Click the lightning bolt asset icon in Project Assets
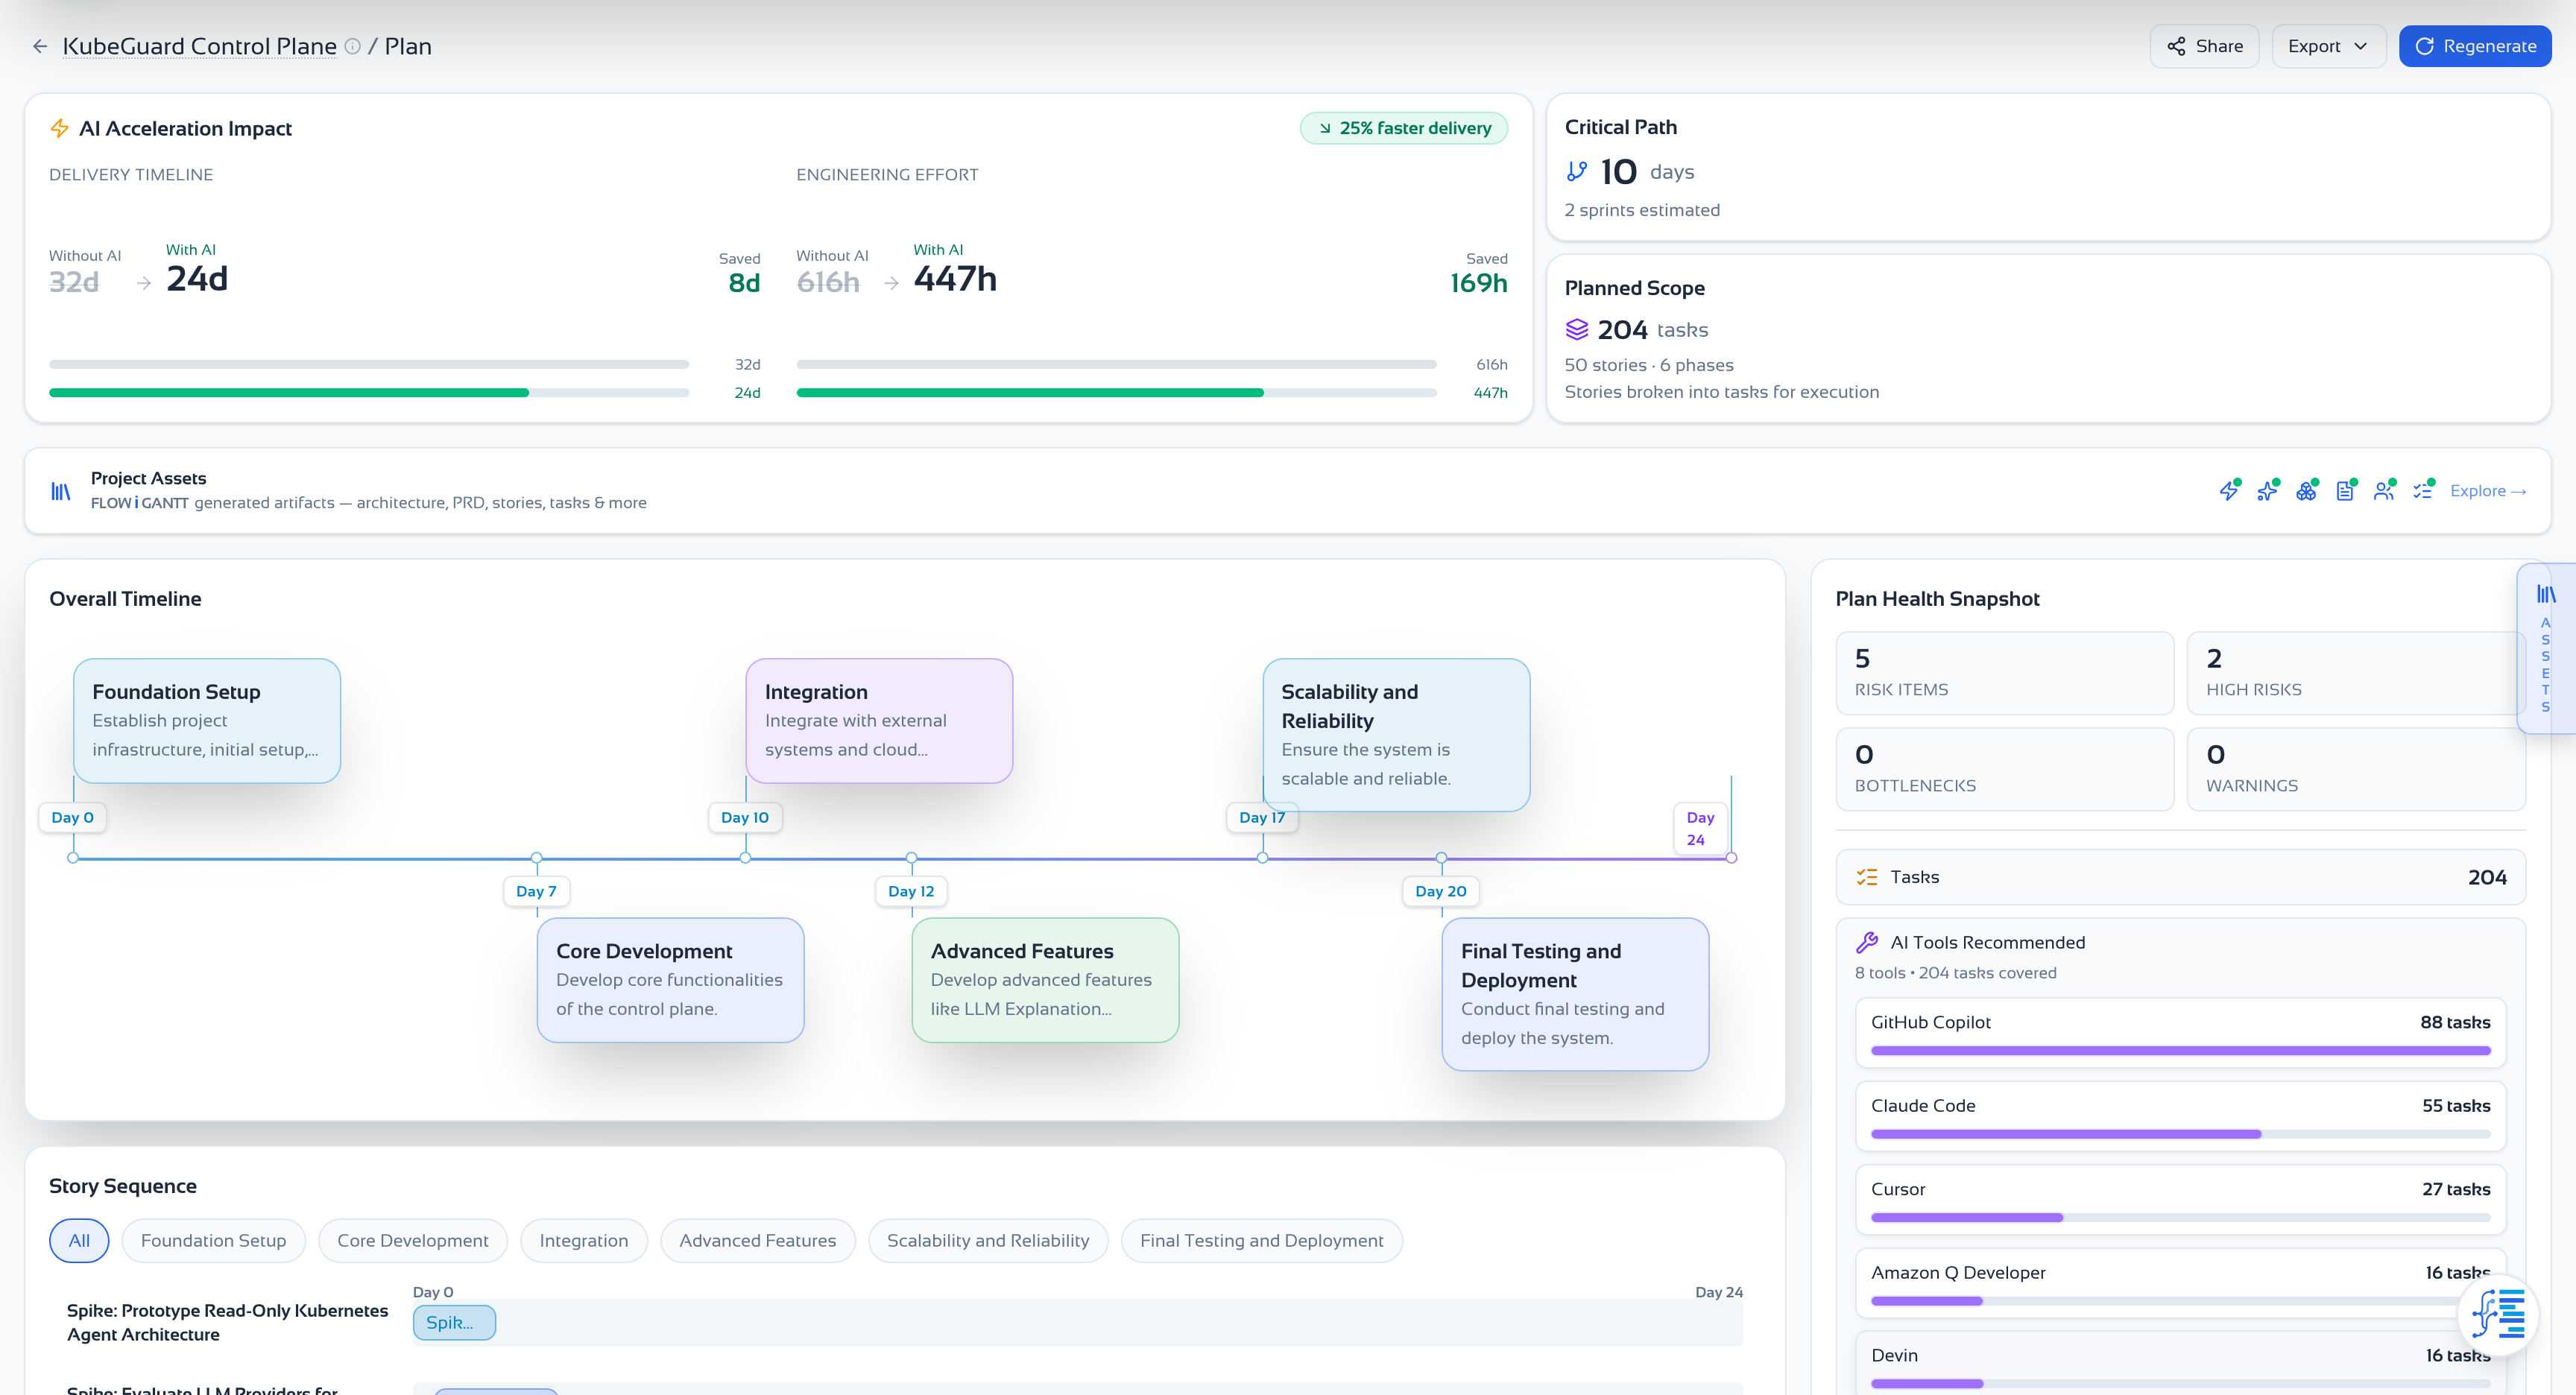 pos(2228,490)
